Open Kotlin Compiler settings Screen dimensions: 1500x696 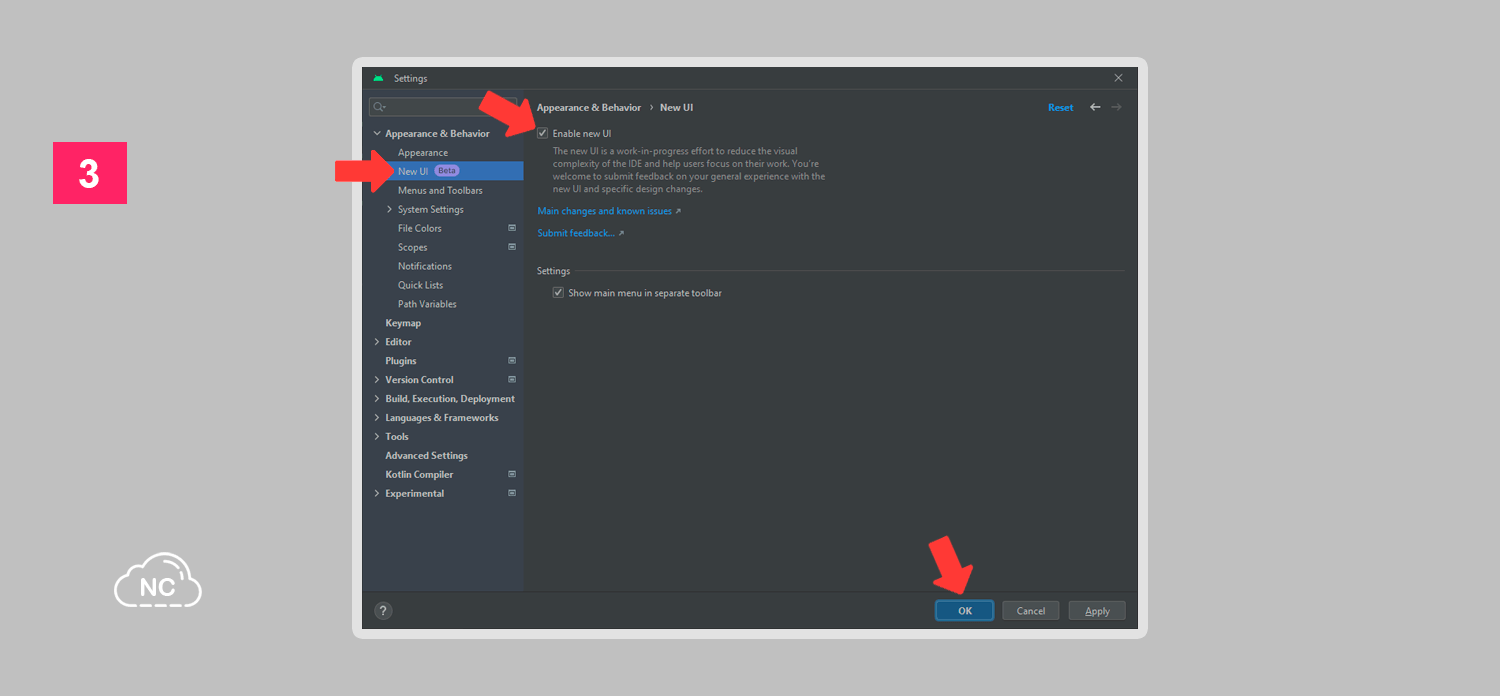pyautogui.click(x=419, y=475)
